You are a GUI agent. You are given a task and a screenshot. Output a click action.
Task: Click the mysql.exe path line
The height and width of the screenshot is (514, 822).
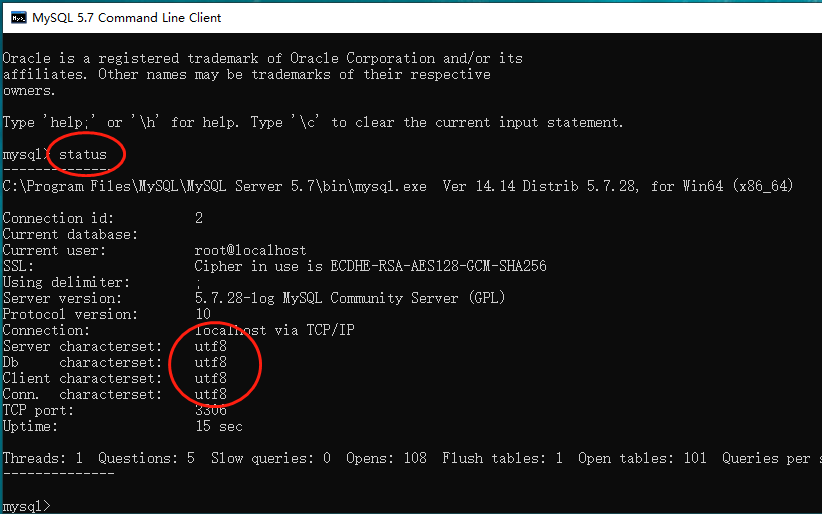(398, 186)
